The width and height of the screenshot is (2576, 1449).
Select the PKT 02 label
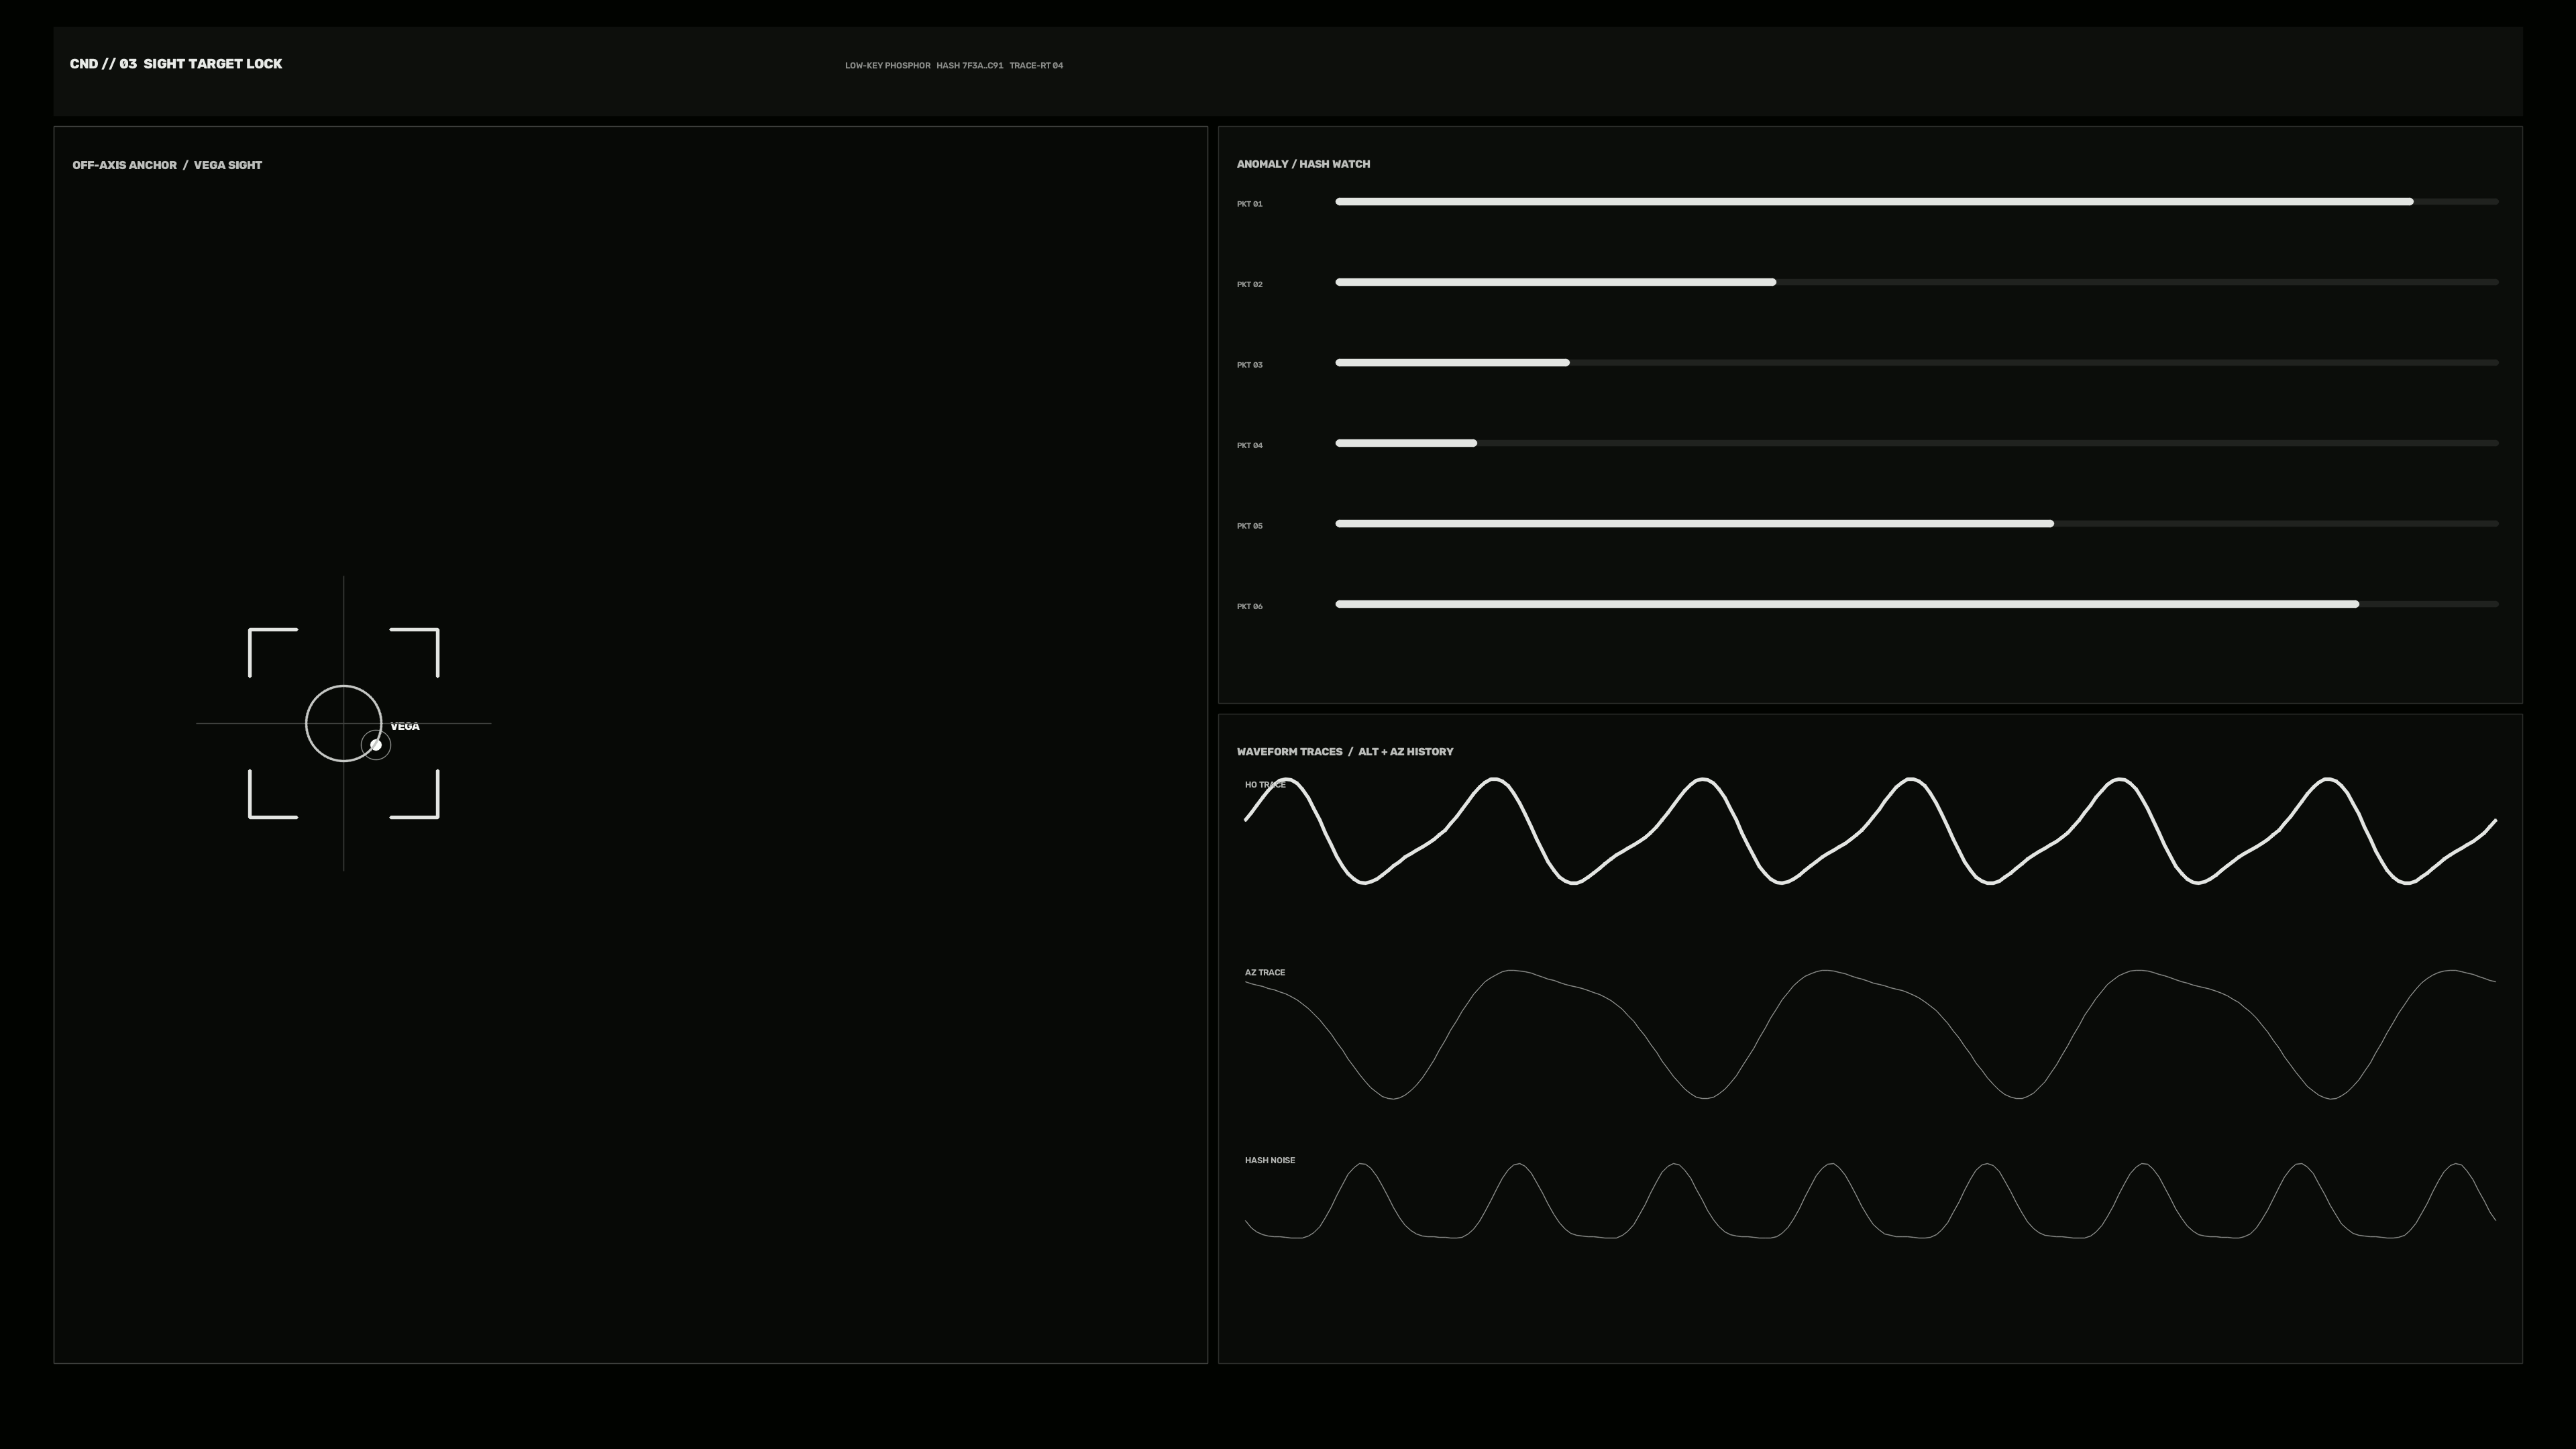click(1249, 285)
